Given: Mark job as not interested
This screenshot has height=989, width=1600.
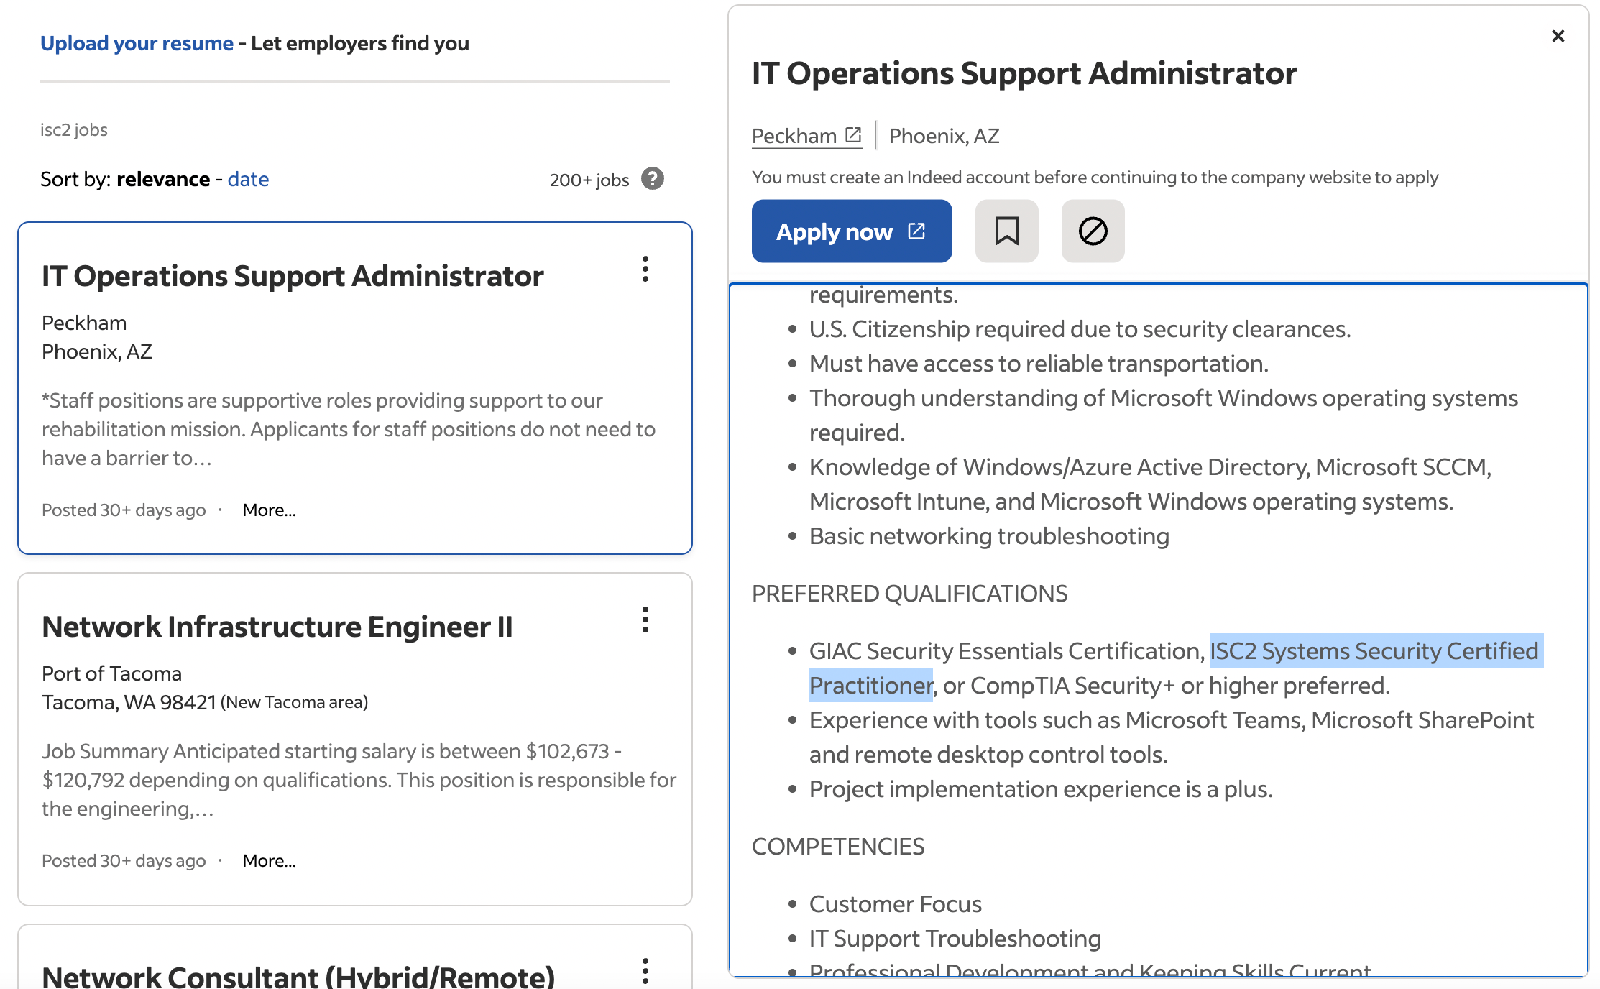Looking at the screenshot, I should (1093, 231).
